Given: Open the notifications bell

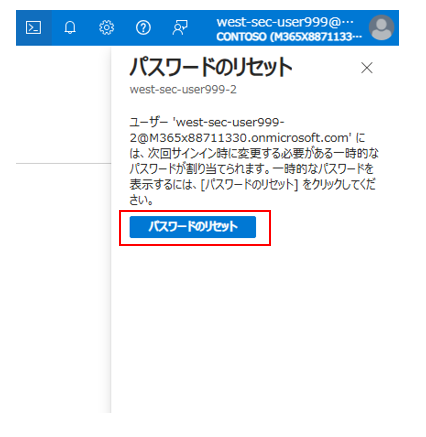Looking at the screenshot, I should [70, 28].
